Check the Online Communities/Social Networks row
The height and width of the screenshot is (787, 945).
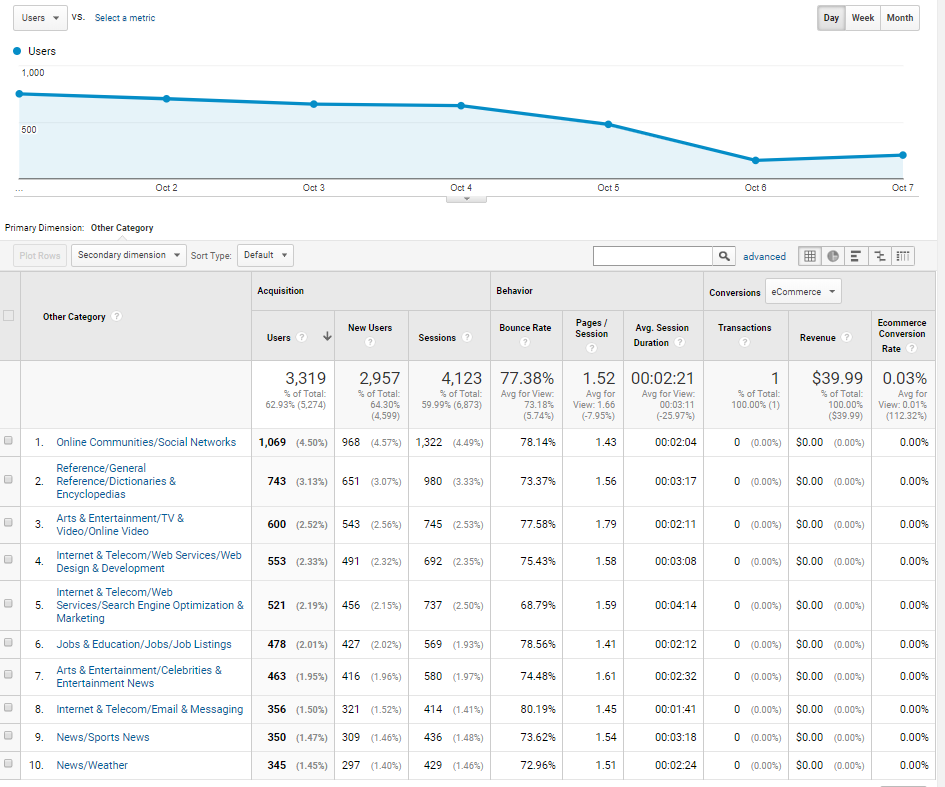(x=9, y=441)
